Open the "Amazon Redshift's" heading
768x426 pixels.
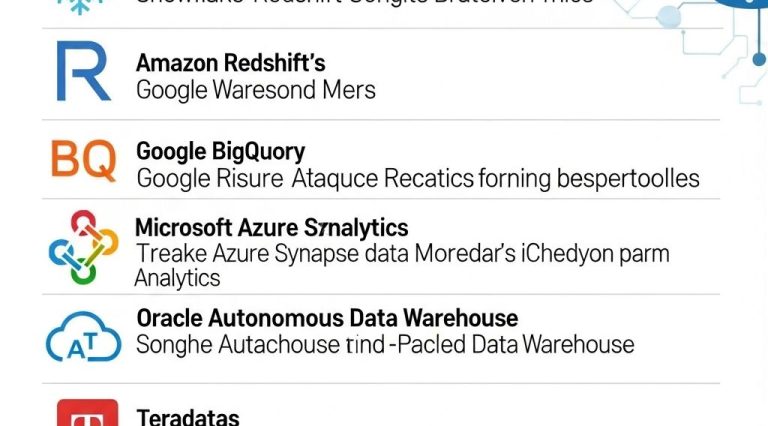click(x=230, y=62)
